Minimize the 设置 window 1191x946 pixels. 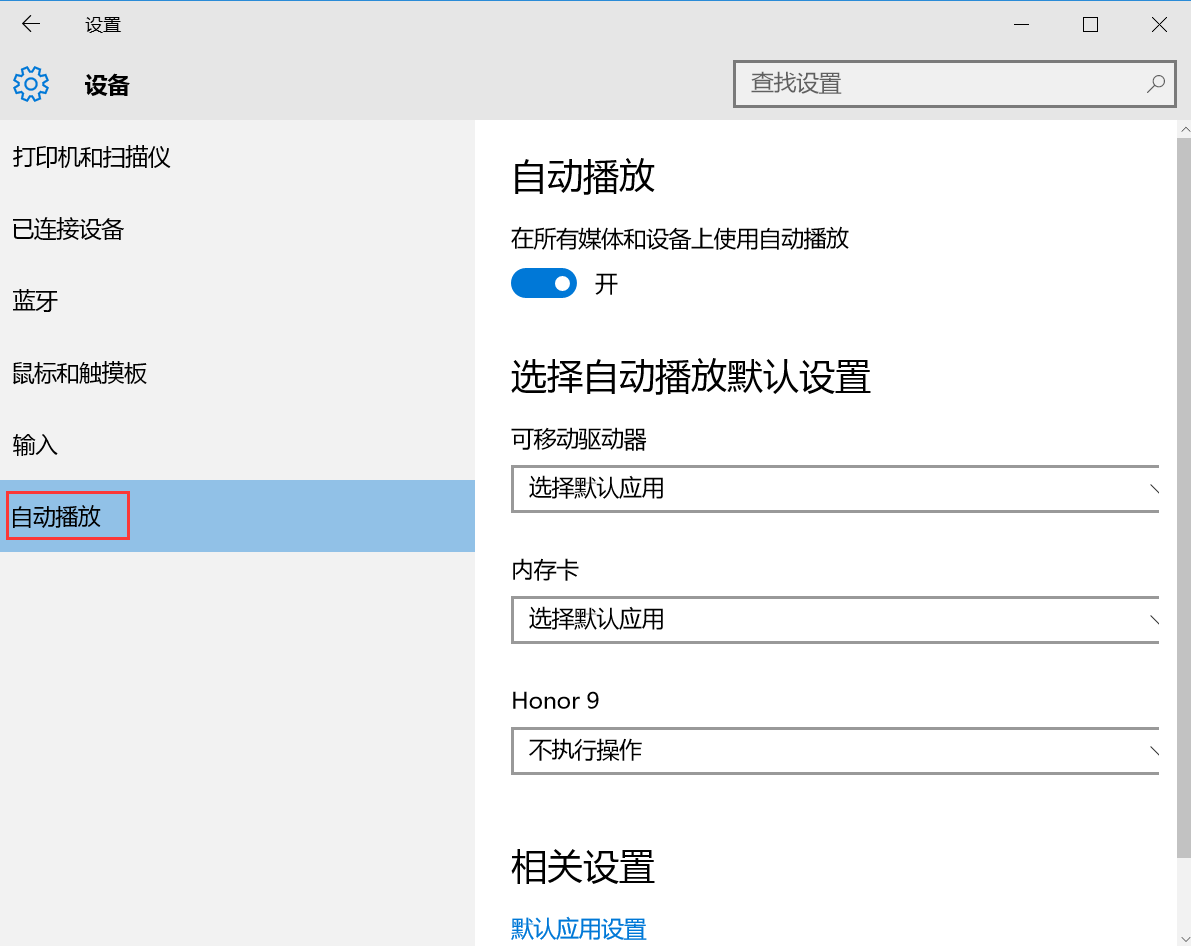click(x=1021, y=25)
